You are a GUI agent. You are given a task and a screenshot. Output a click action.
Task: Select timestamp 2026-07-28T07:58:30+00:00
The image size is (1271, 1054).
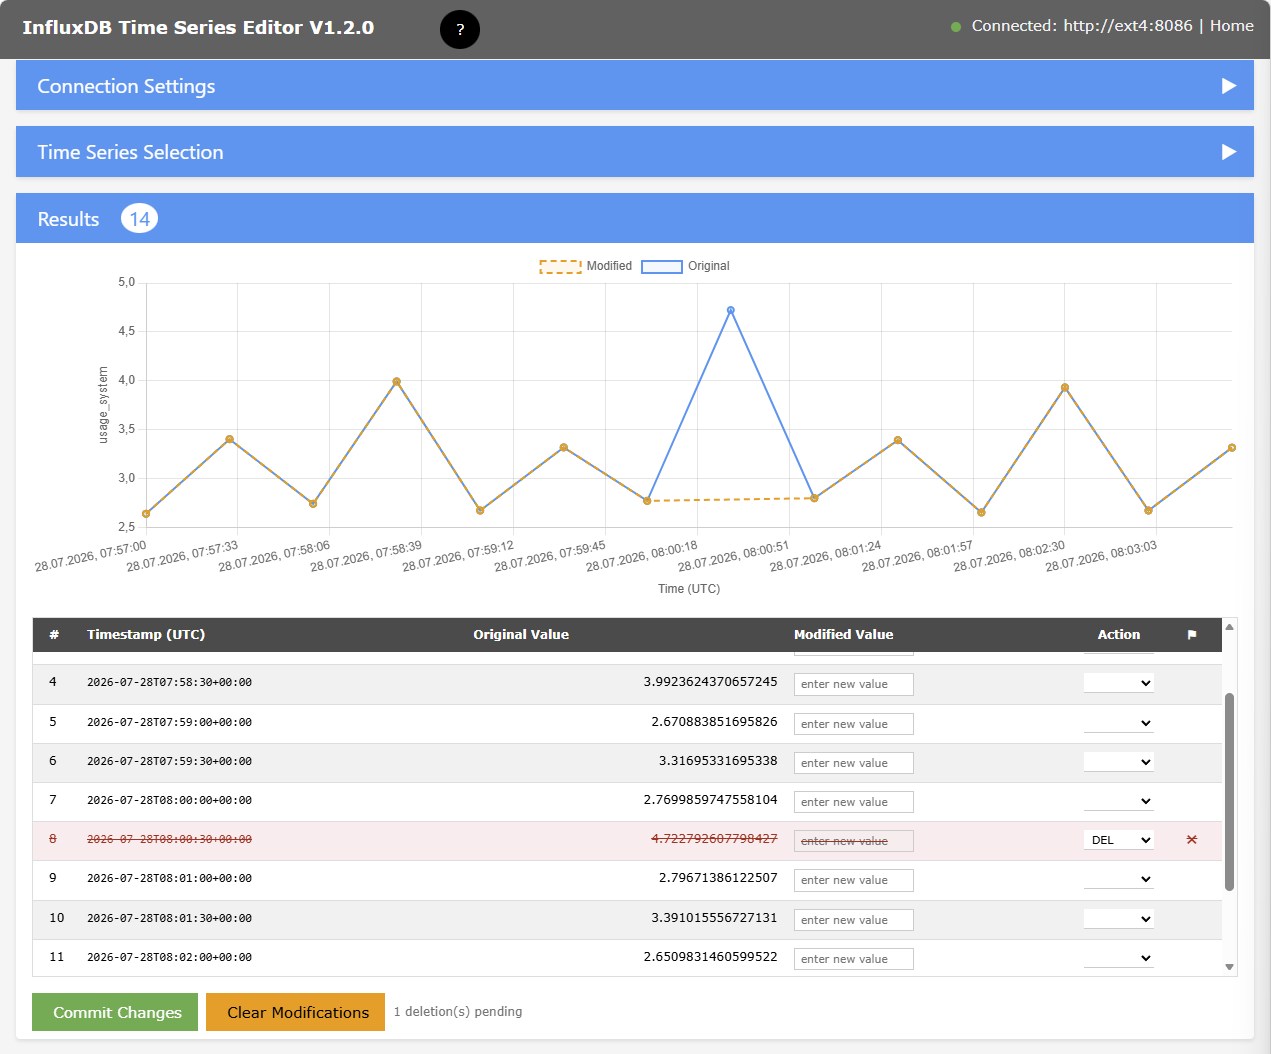pyautogui.click(x=169, y=682)
